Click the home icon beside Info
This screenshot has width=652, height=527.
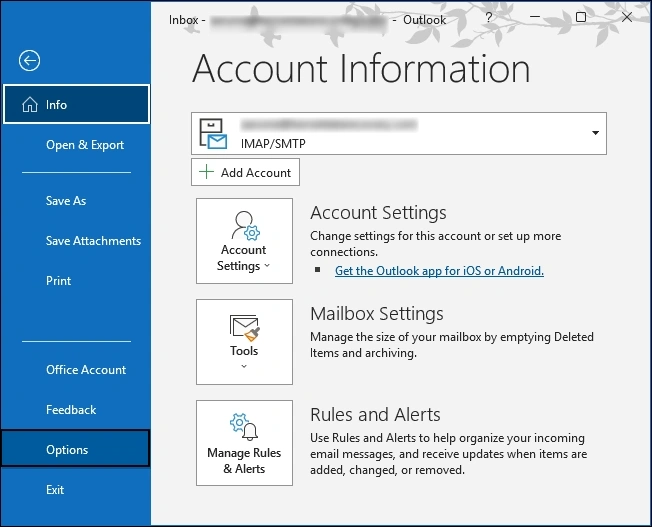pos(30,104)
